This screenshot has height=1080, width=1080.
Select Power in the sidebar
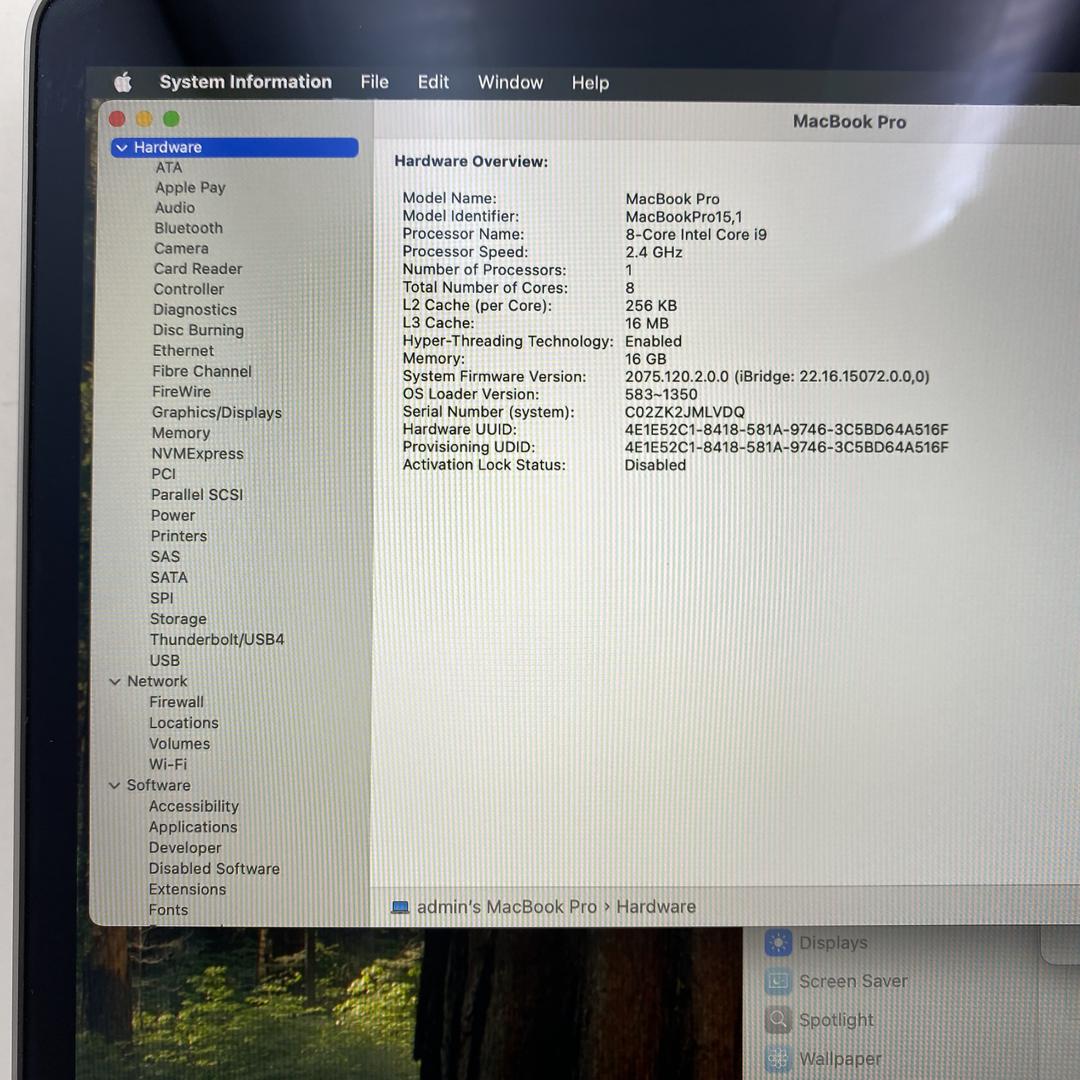click(x=174, y=515)
